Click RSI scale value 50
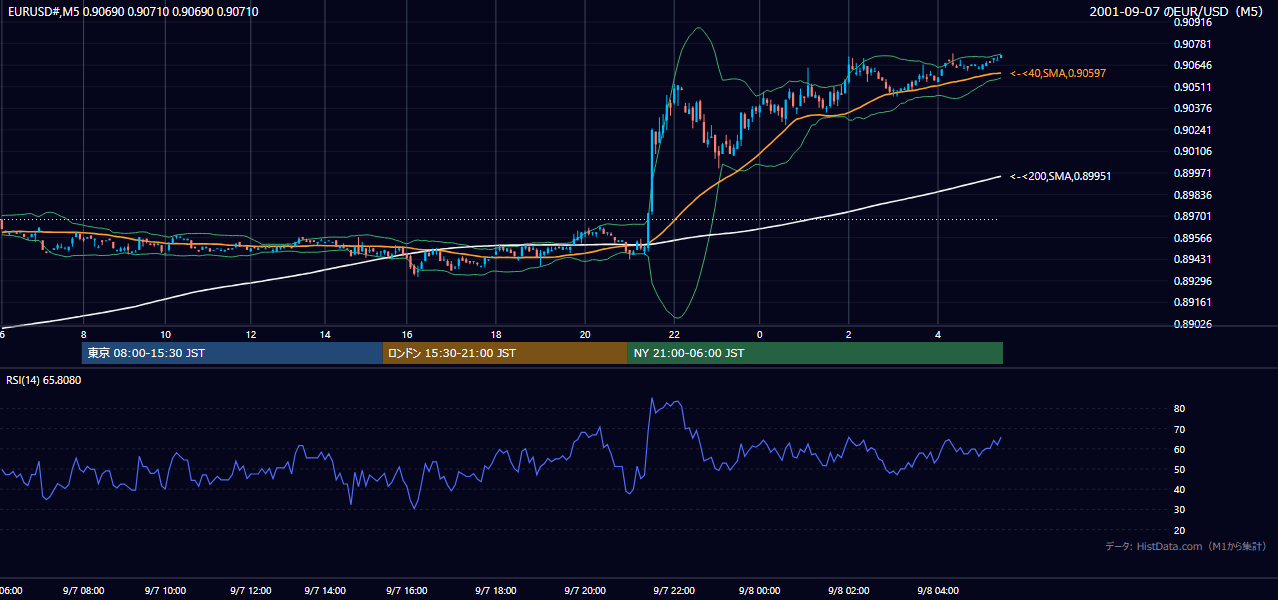Screen dimensions: 1278x600 coord(1179,470)
